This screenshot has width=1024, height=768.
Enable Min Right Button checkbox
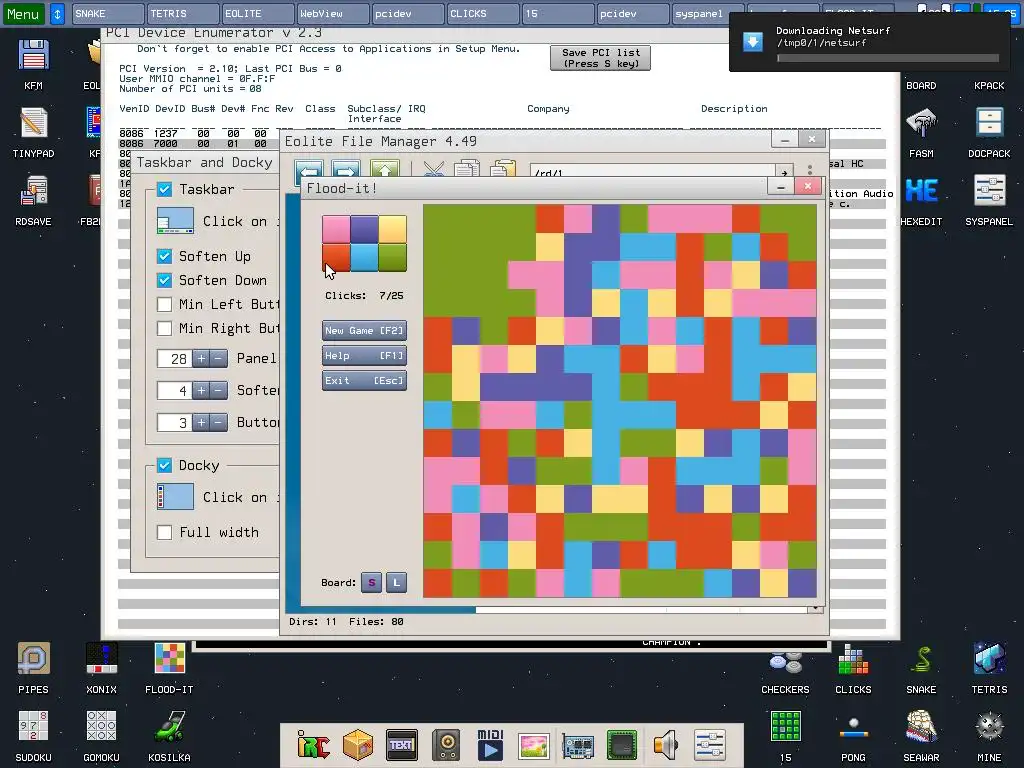165,328
